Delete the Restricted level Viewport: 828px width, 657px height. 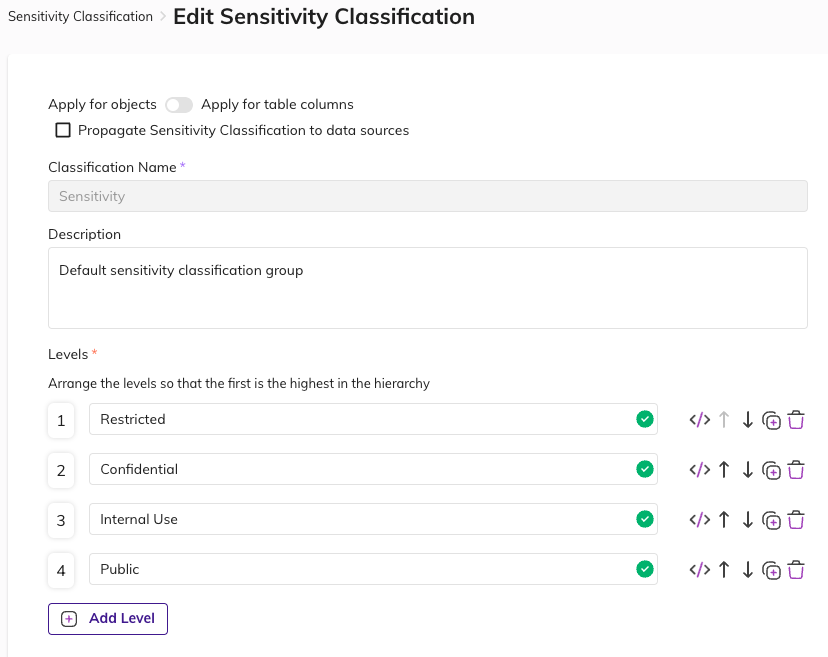[x=796, y=420]
